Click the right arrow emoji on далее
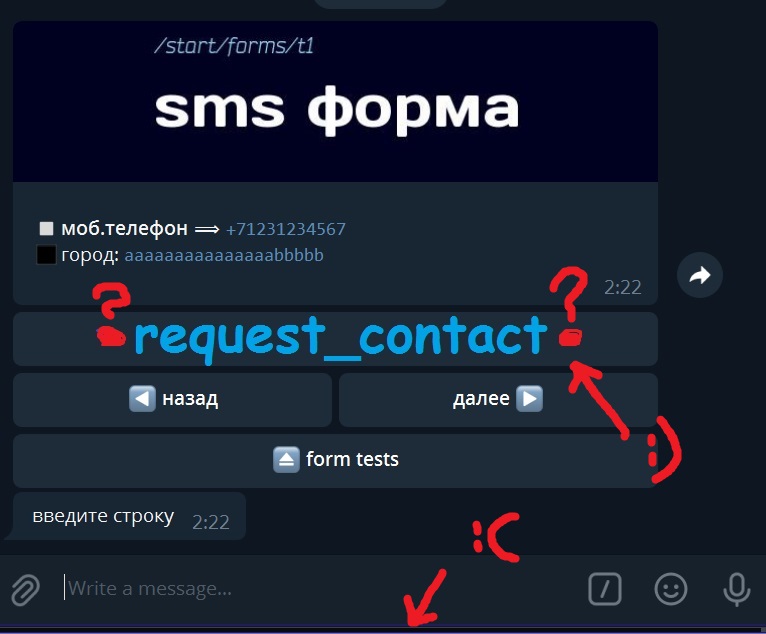 [x=530, y=399]
